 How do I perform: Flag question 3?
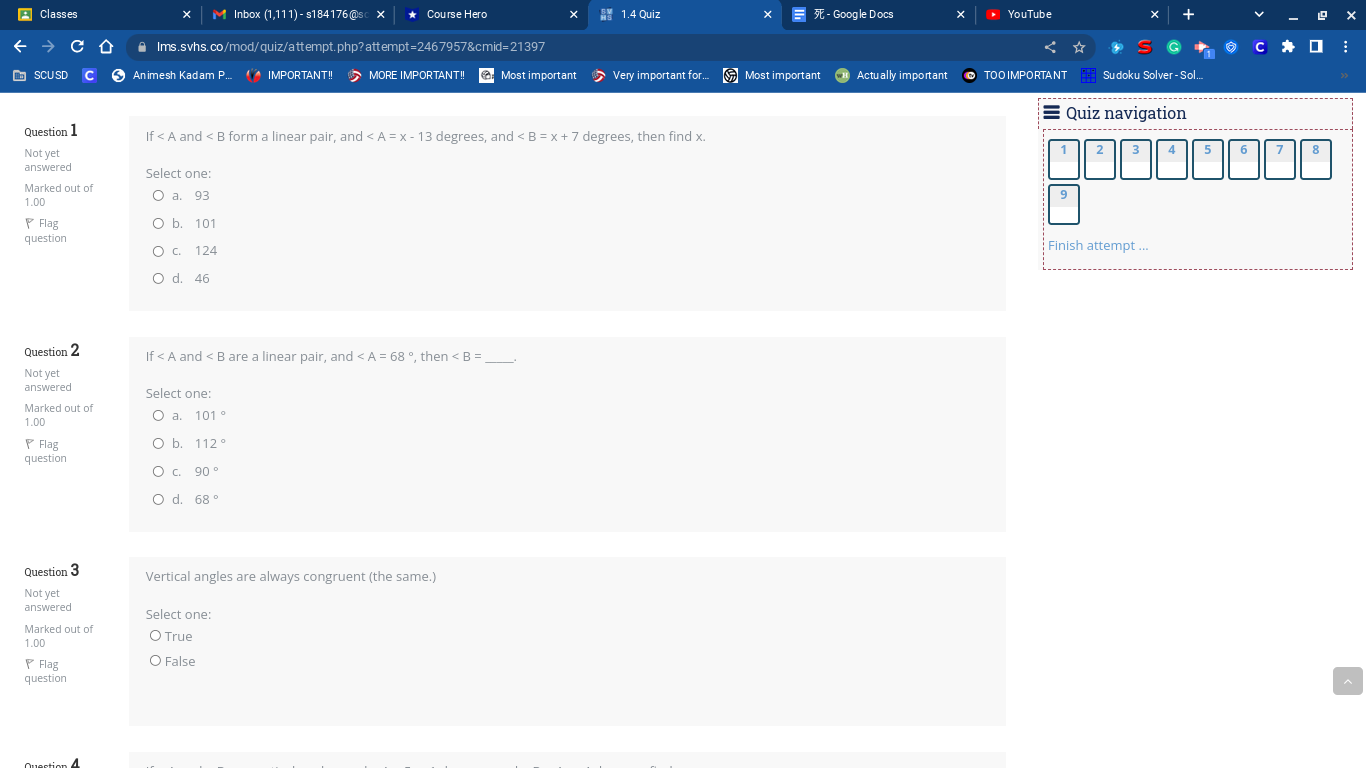click(45, 671)
